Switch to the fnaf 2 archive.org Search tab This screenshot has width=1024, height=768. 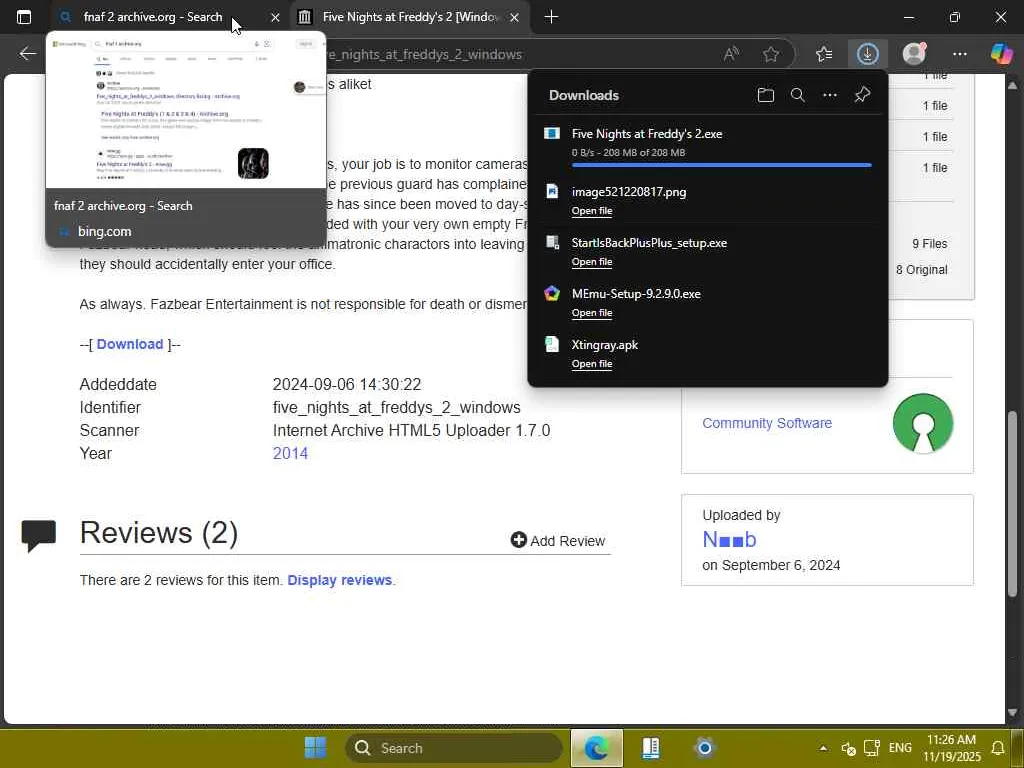pos(153,17)
